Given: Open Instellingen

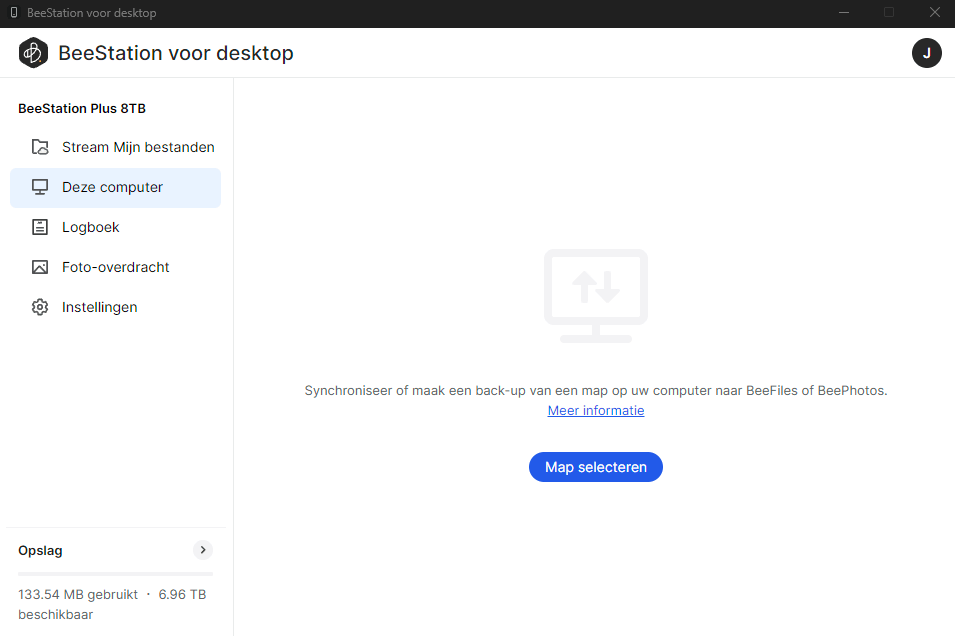Looking at the screenshot, I should click(x=115, y=307).
